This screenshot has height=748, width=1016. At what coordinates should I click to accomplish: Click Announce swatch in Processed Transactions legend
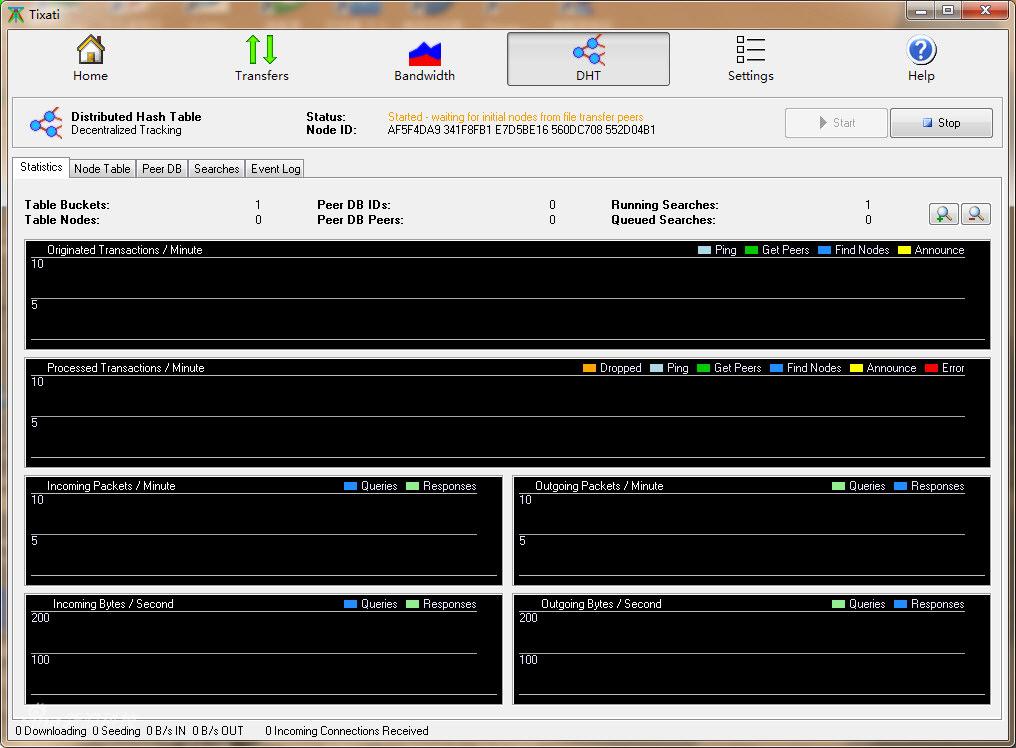pos(857,368)
